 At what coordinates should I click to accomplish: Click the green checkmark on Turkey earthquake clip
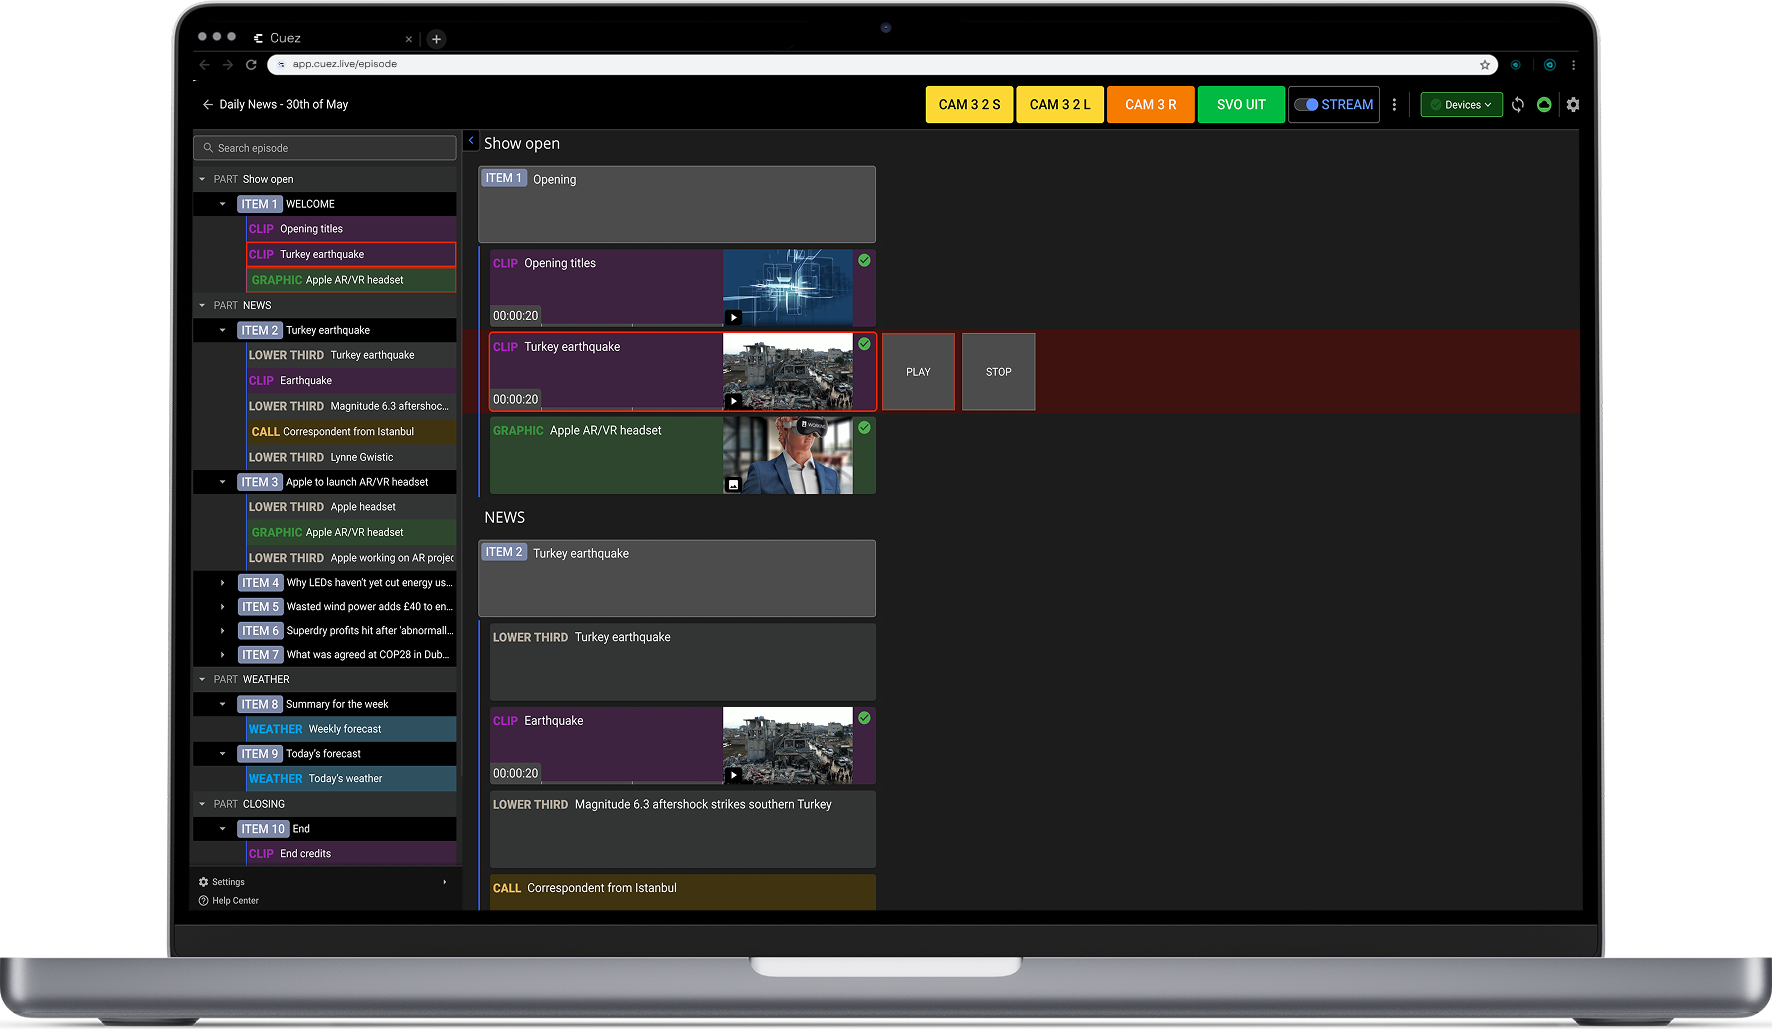(864, 343)
